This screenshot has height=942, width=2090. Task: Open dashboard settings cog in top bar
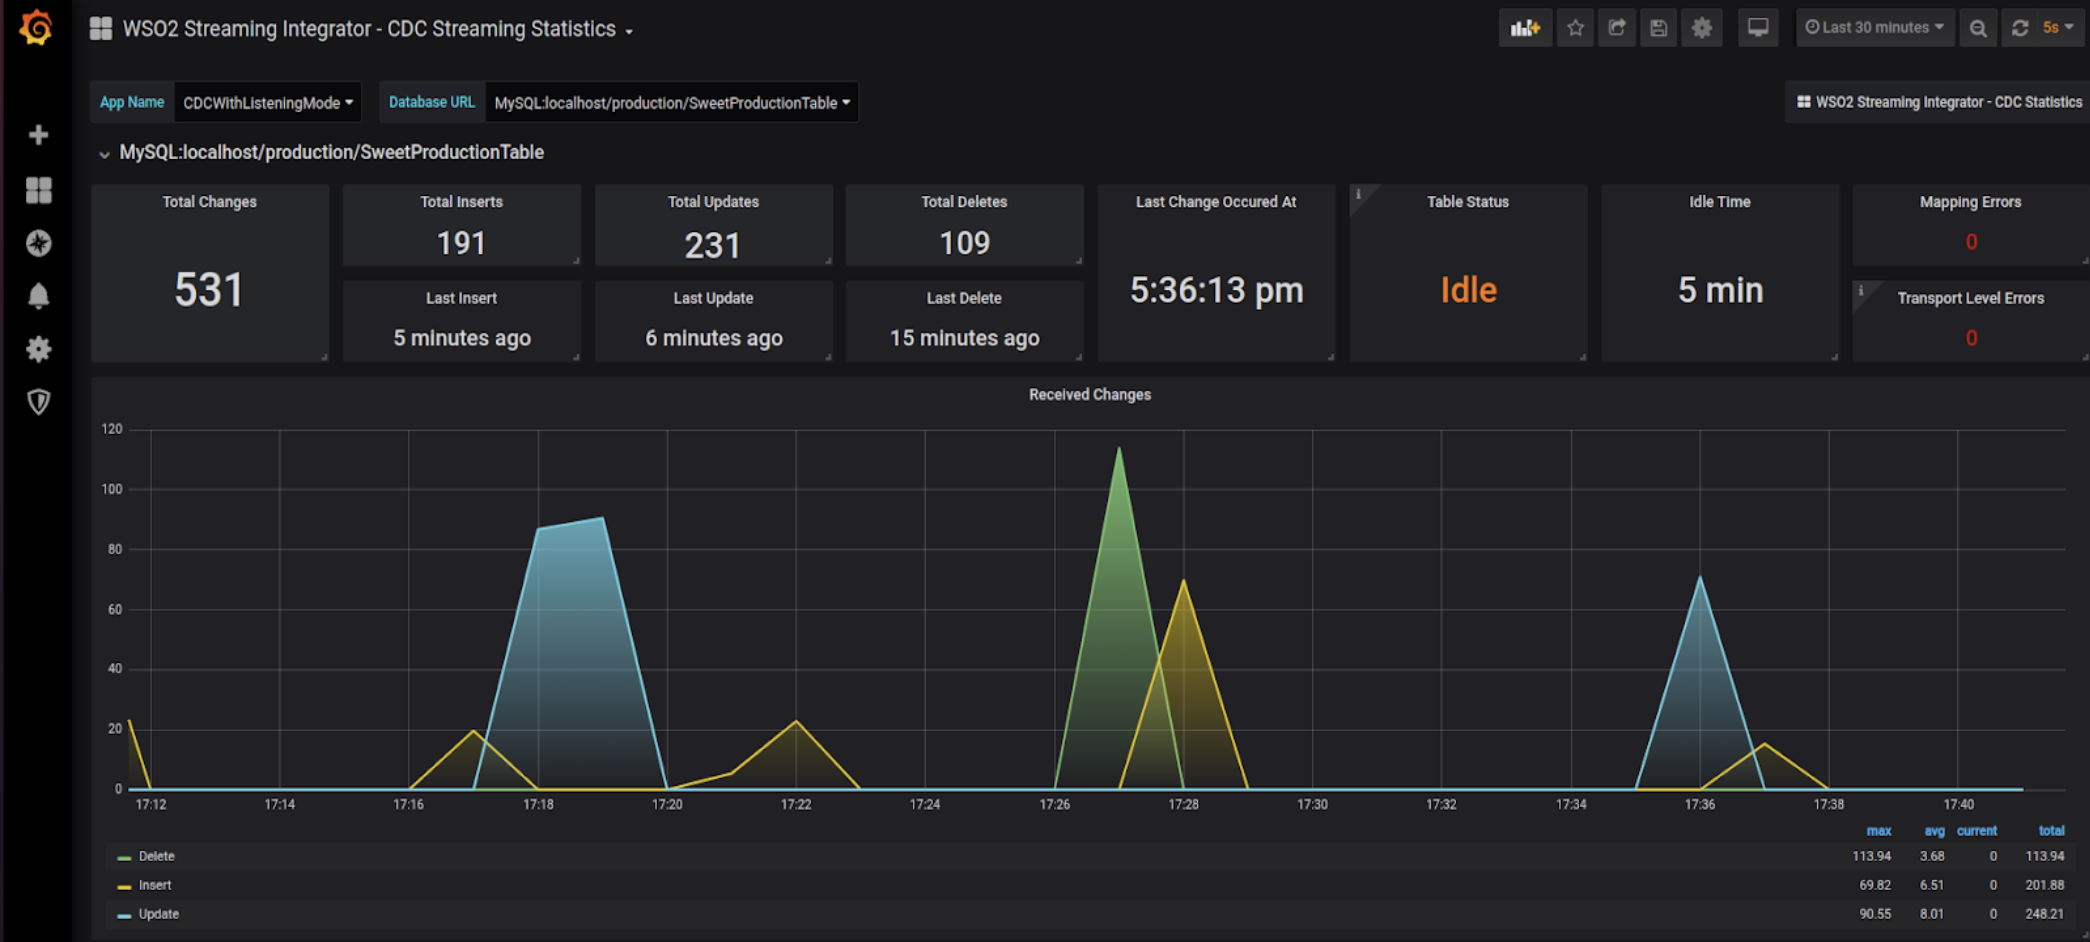click(1702, 28)
